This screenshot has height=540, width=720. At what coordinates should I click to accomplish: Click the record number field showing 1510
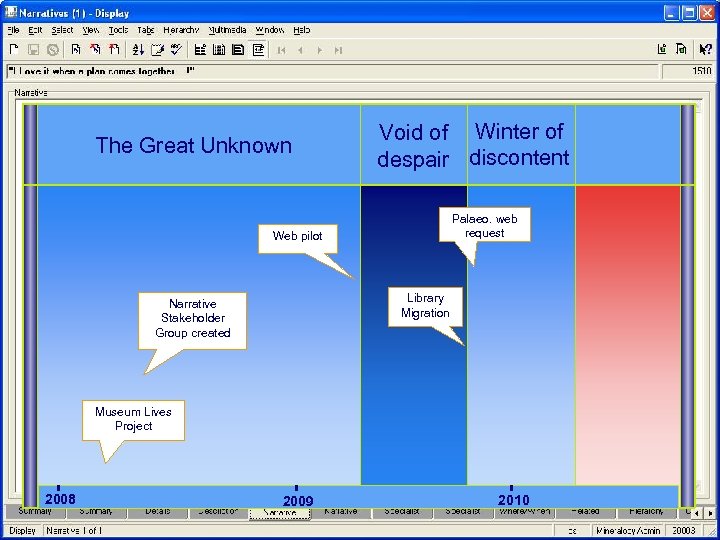[687, 71]
